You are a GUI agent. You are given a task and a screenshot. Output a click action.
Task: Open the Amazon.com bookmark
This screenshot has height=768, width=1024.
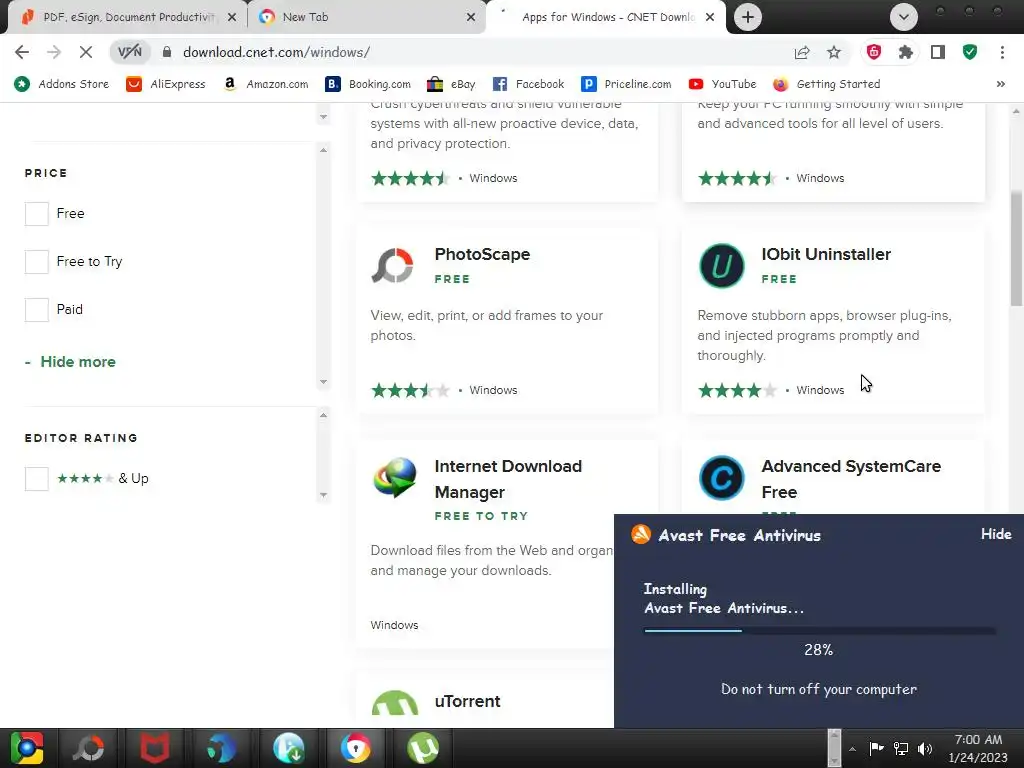[x=265, y=84]
